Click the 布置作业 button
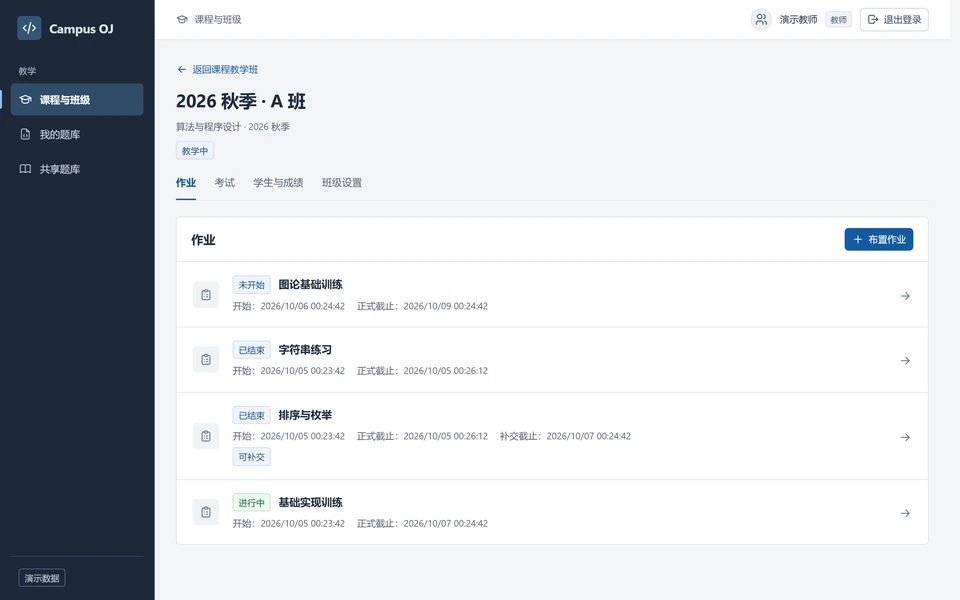The image size is (960, 600). coord(879,239)
